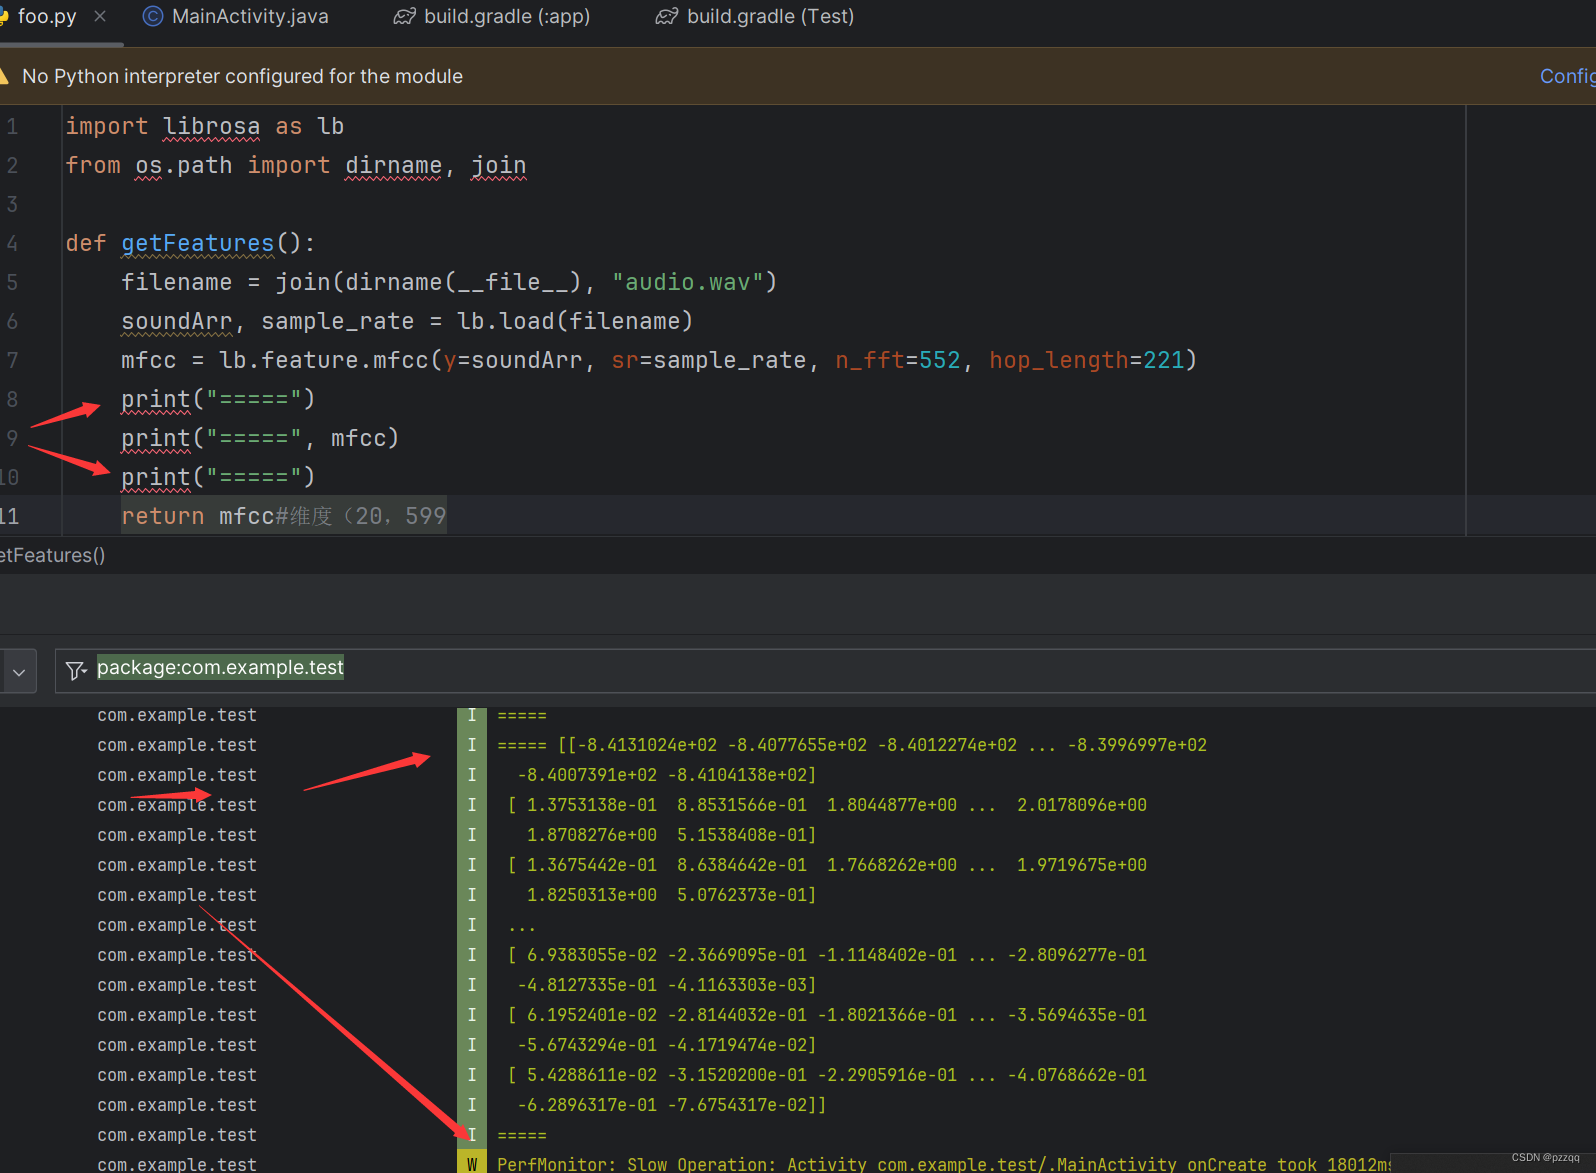This screenshot has width=1596, height=1173.
Task: Click 'return mfcc' statement on line 11
Action: point(197,516)
